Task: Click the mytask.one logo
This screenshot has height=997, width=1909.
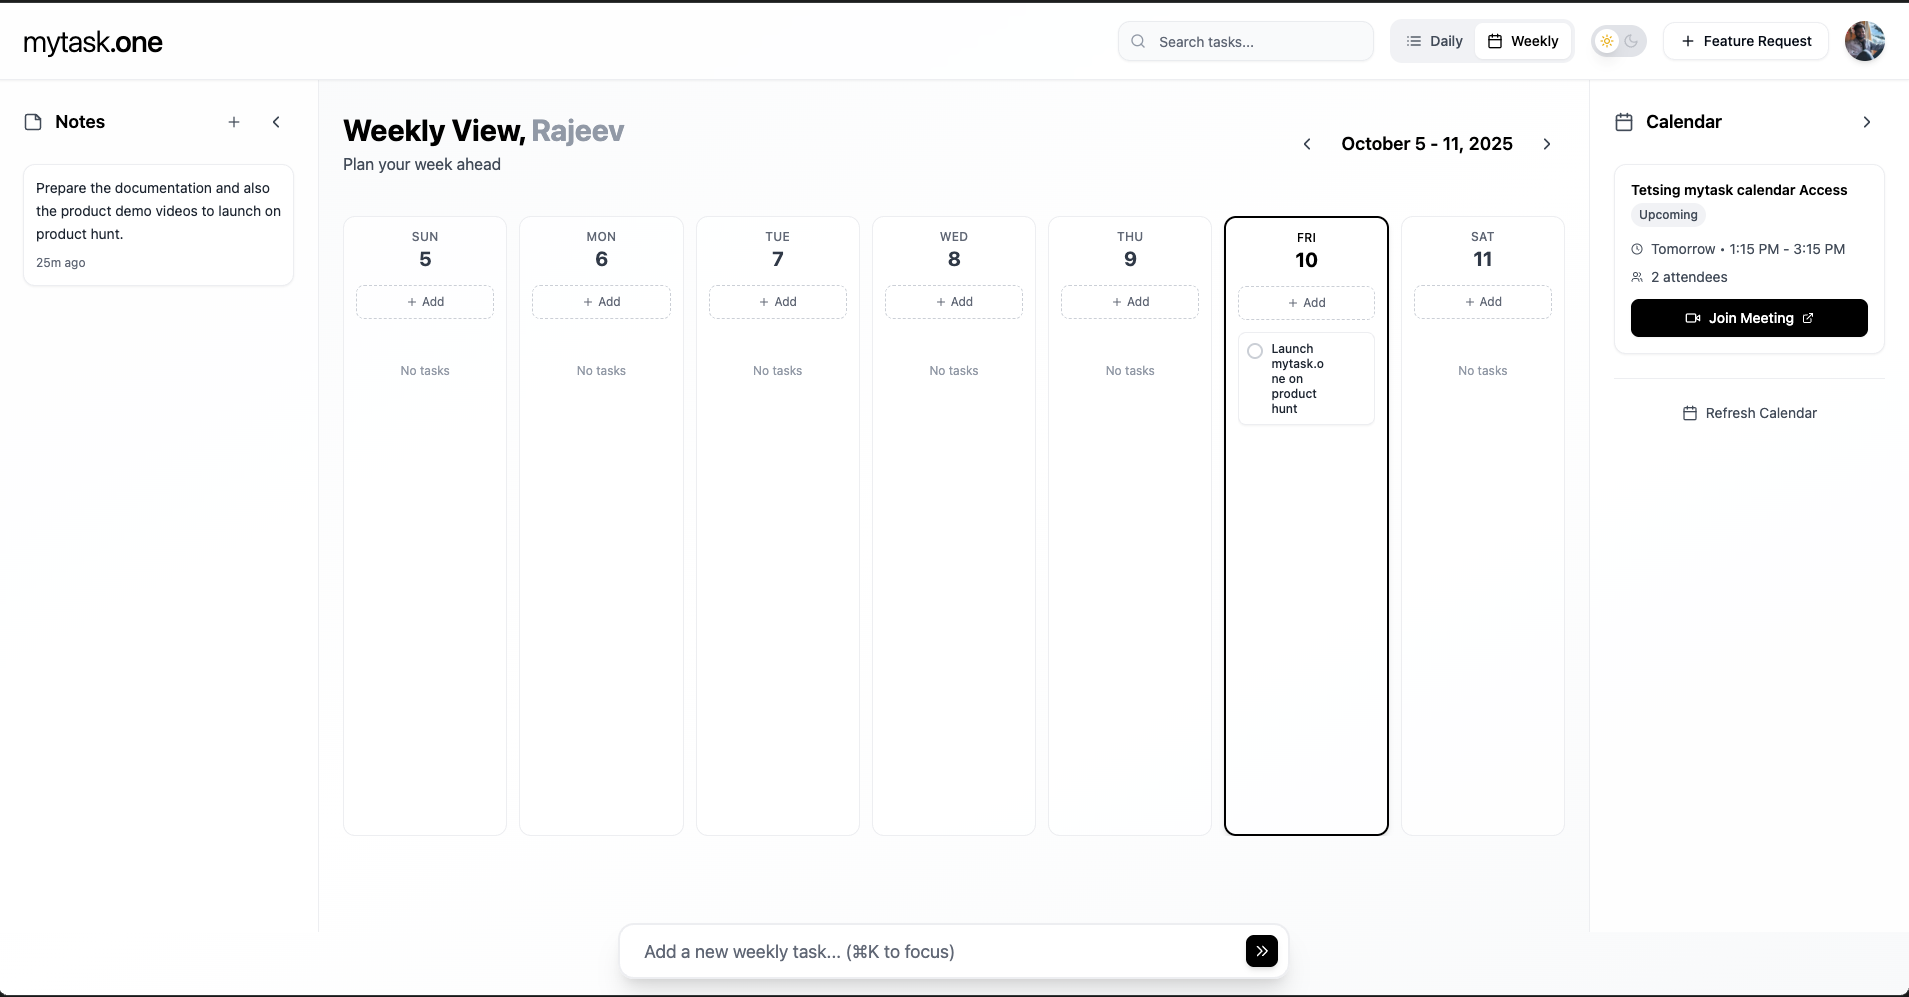Action: pos(93,42)
